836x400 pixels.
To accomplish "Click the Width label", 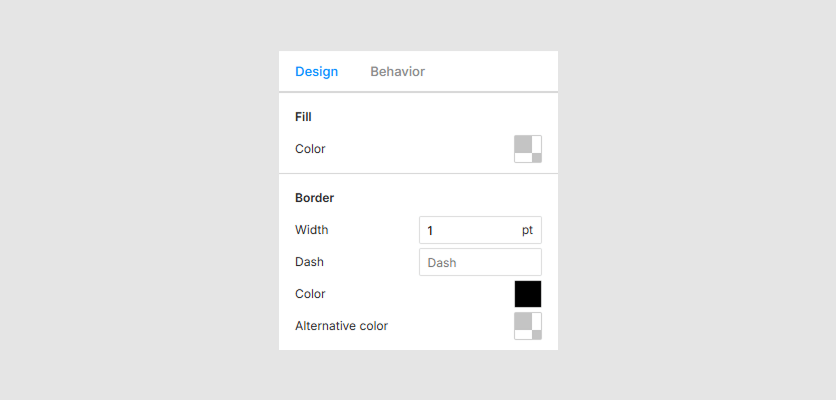I will point(311,230).
